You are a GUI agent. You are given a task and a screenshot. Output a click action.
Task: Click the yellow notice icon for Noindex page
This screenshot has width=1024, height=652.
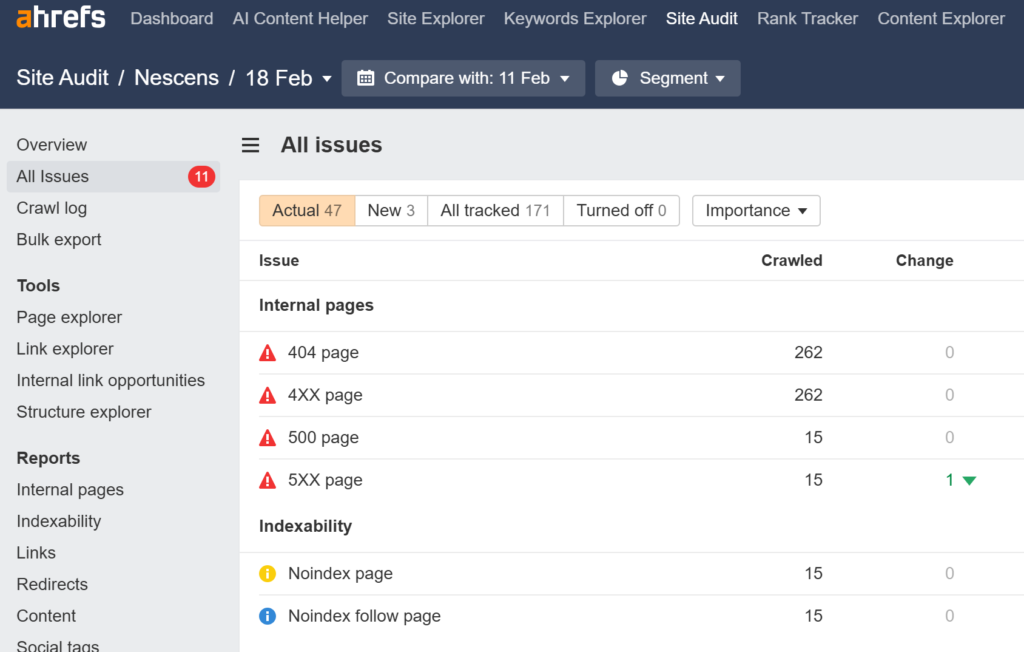pos(268,574)
